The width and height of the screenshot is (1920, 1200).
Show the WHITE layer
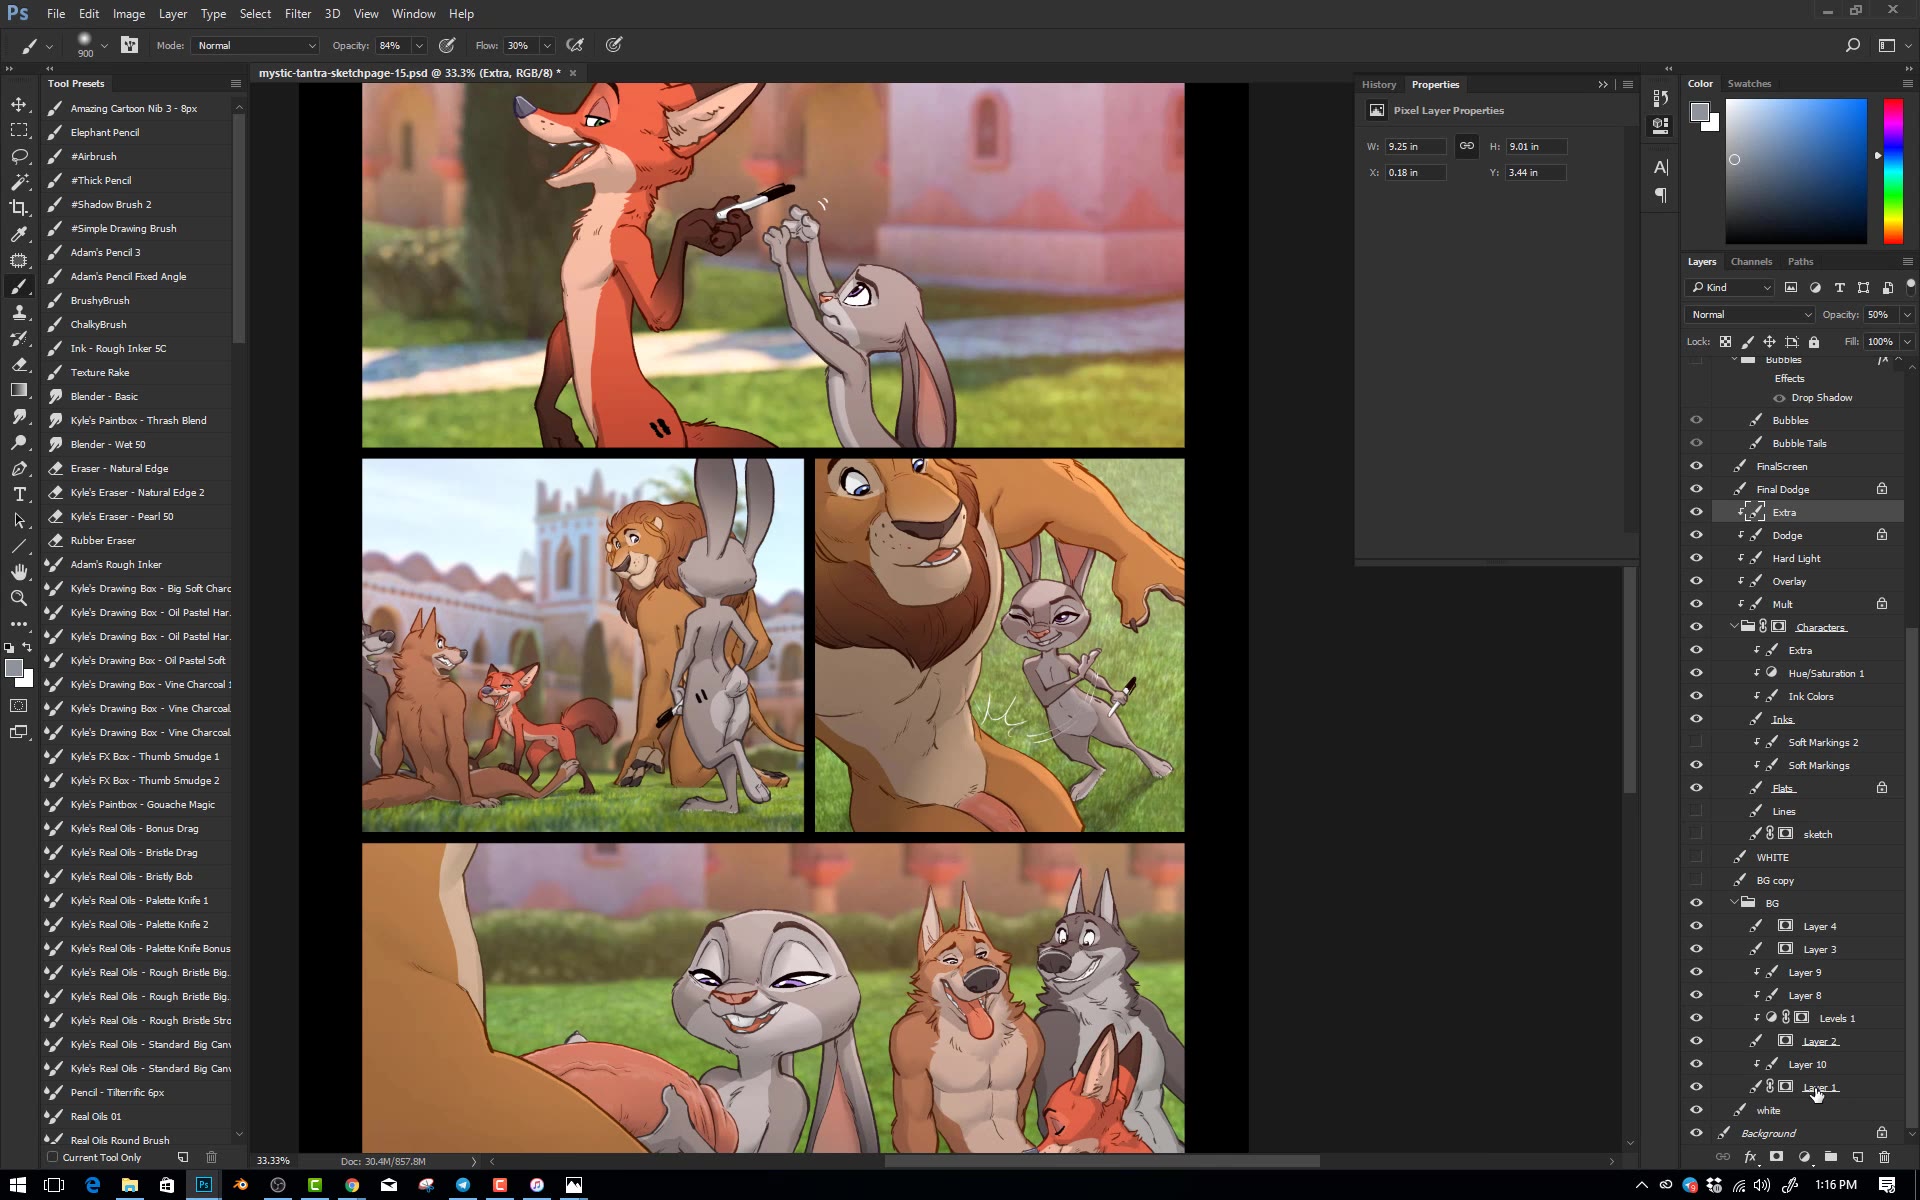[1696, 857]
